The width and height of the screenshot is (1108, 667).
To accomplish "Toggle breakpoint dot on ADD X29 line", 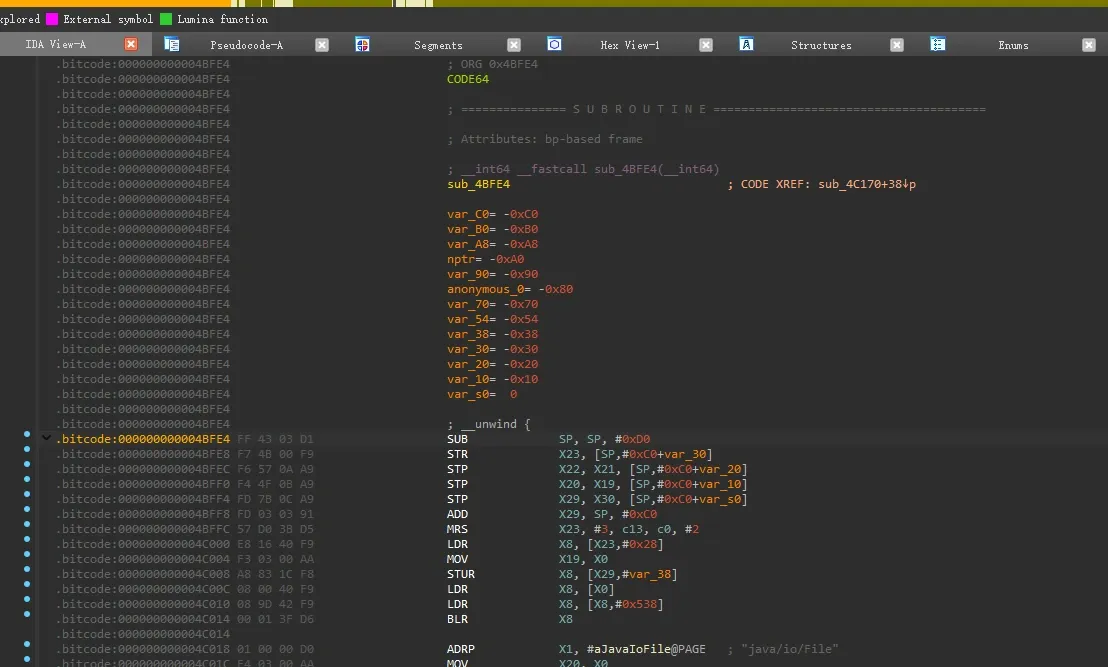I will [27, 509].
